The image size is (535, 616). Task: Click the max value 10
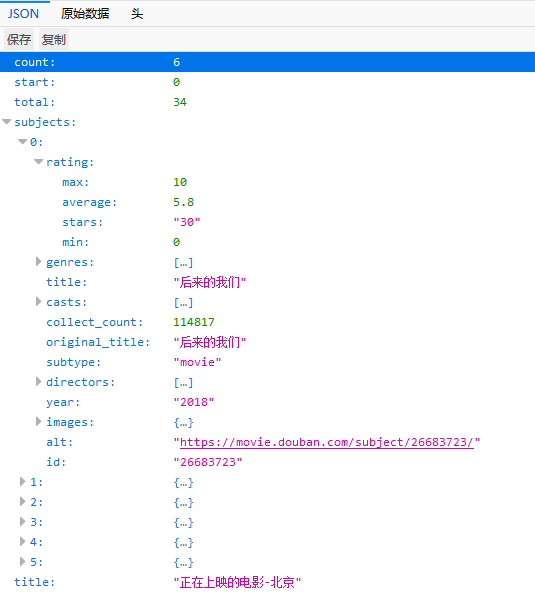180,182
